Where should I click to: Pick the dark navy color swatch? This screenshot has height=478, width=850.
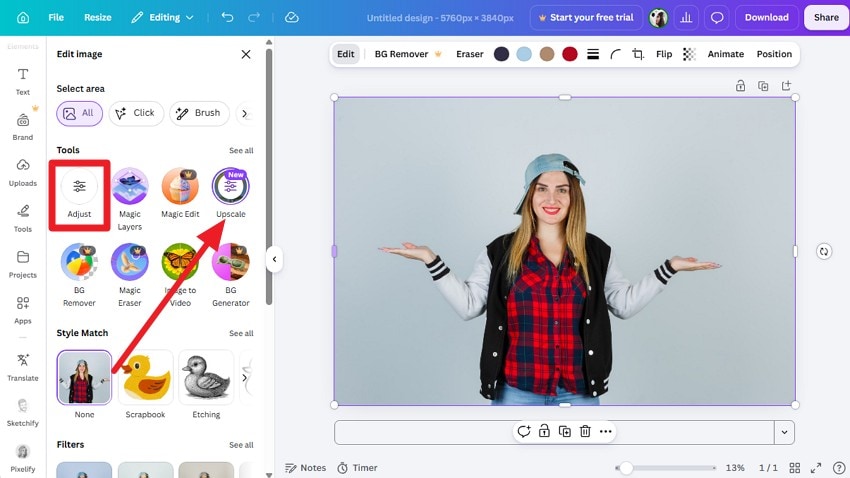(501, 54)
